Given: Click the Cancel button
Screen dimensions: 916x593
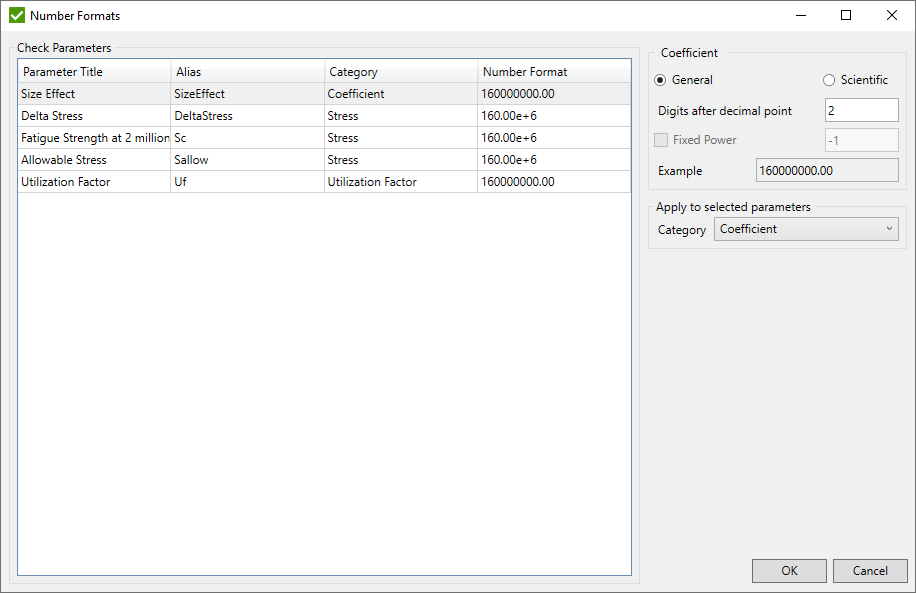Looking at the screenshot, I should point(870,571).
